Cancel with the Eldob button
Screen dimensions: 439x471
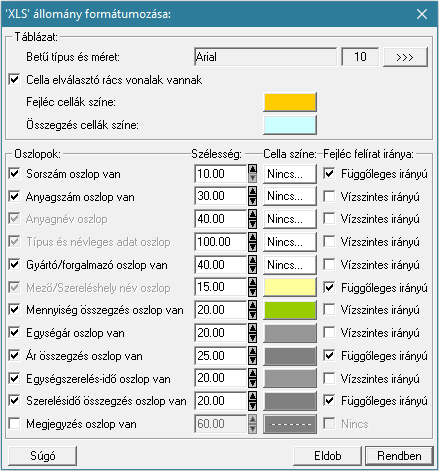pos(328,456)
